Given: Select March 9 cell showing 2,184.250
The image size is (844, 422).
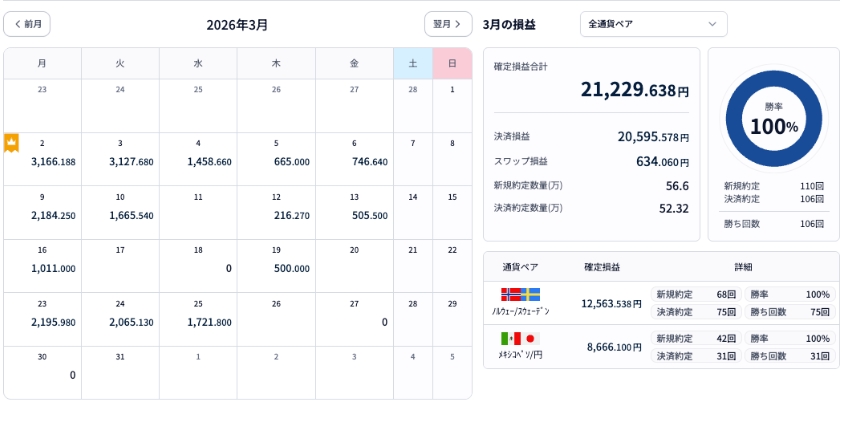Looking at the screenshot, I should coord(43,213).
